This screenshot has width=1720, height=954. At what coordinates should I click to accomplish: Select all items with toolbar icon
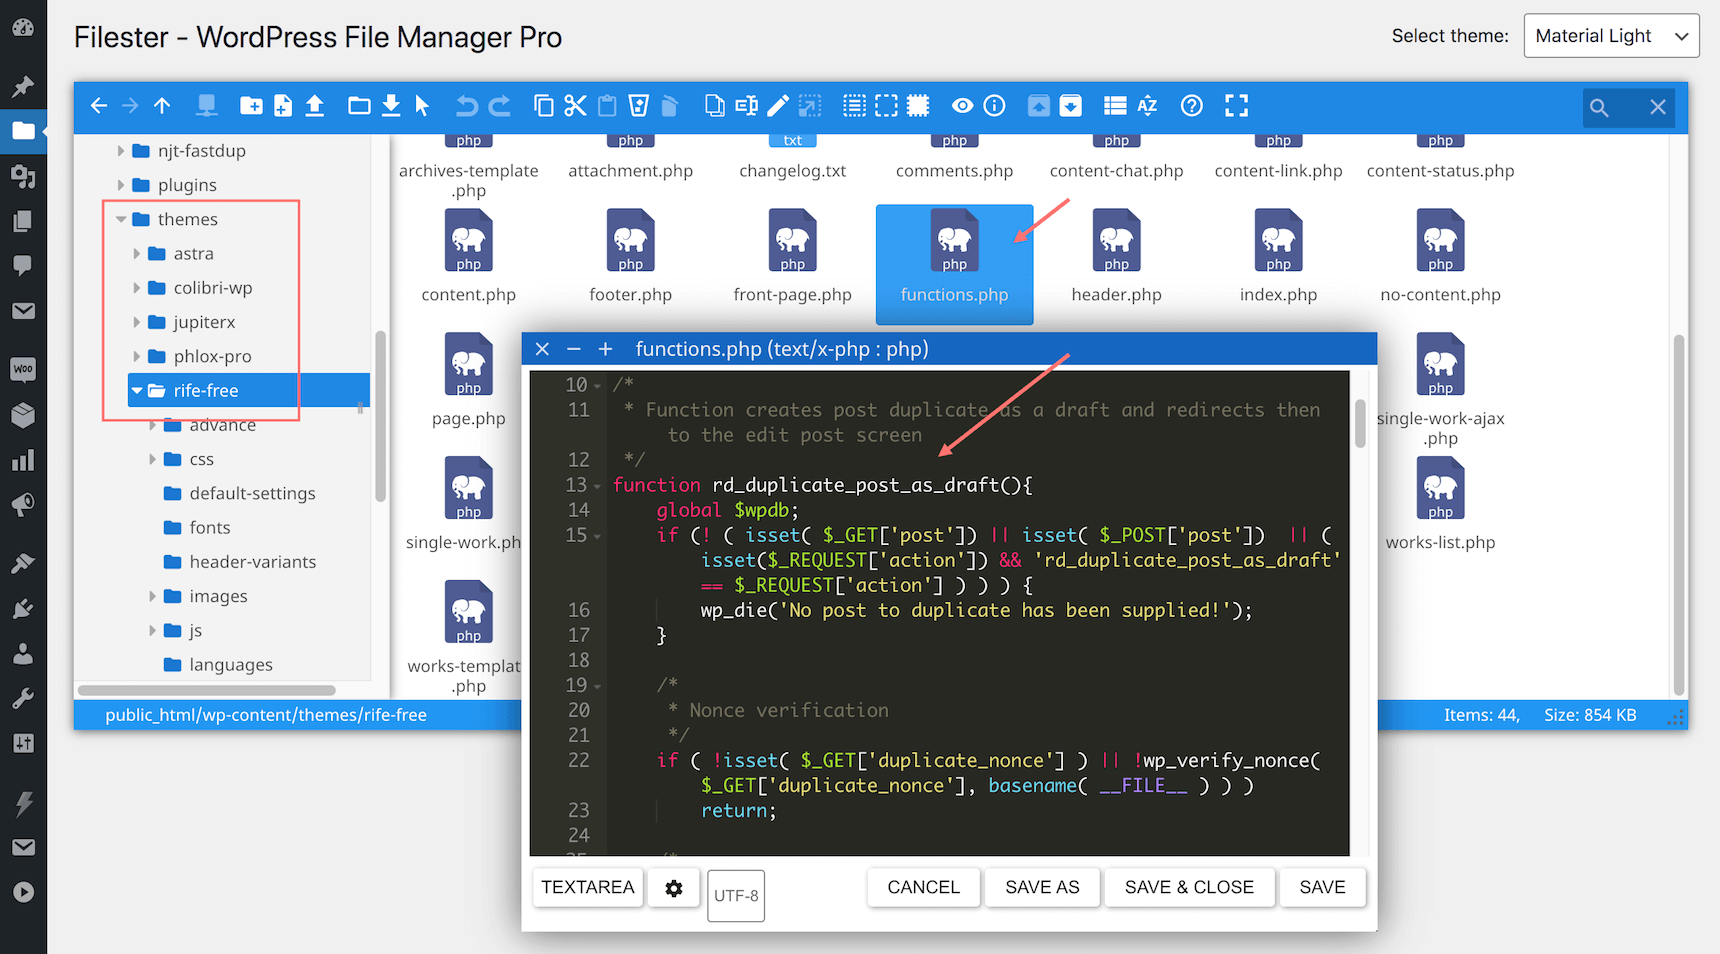click(x=854, y=106)
